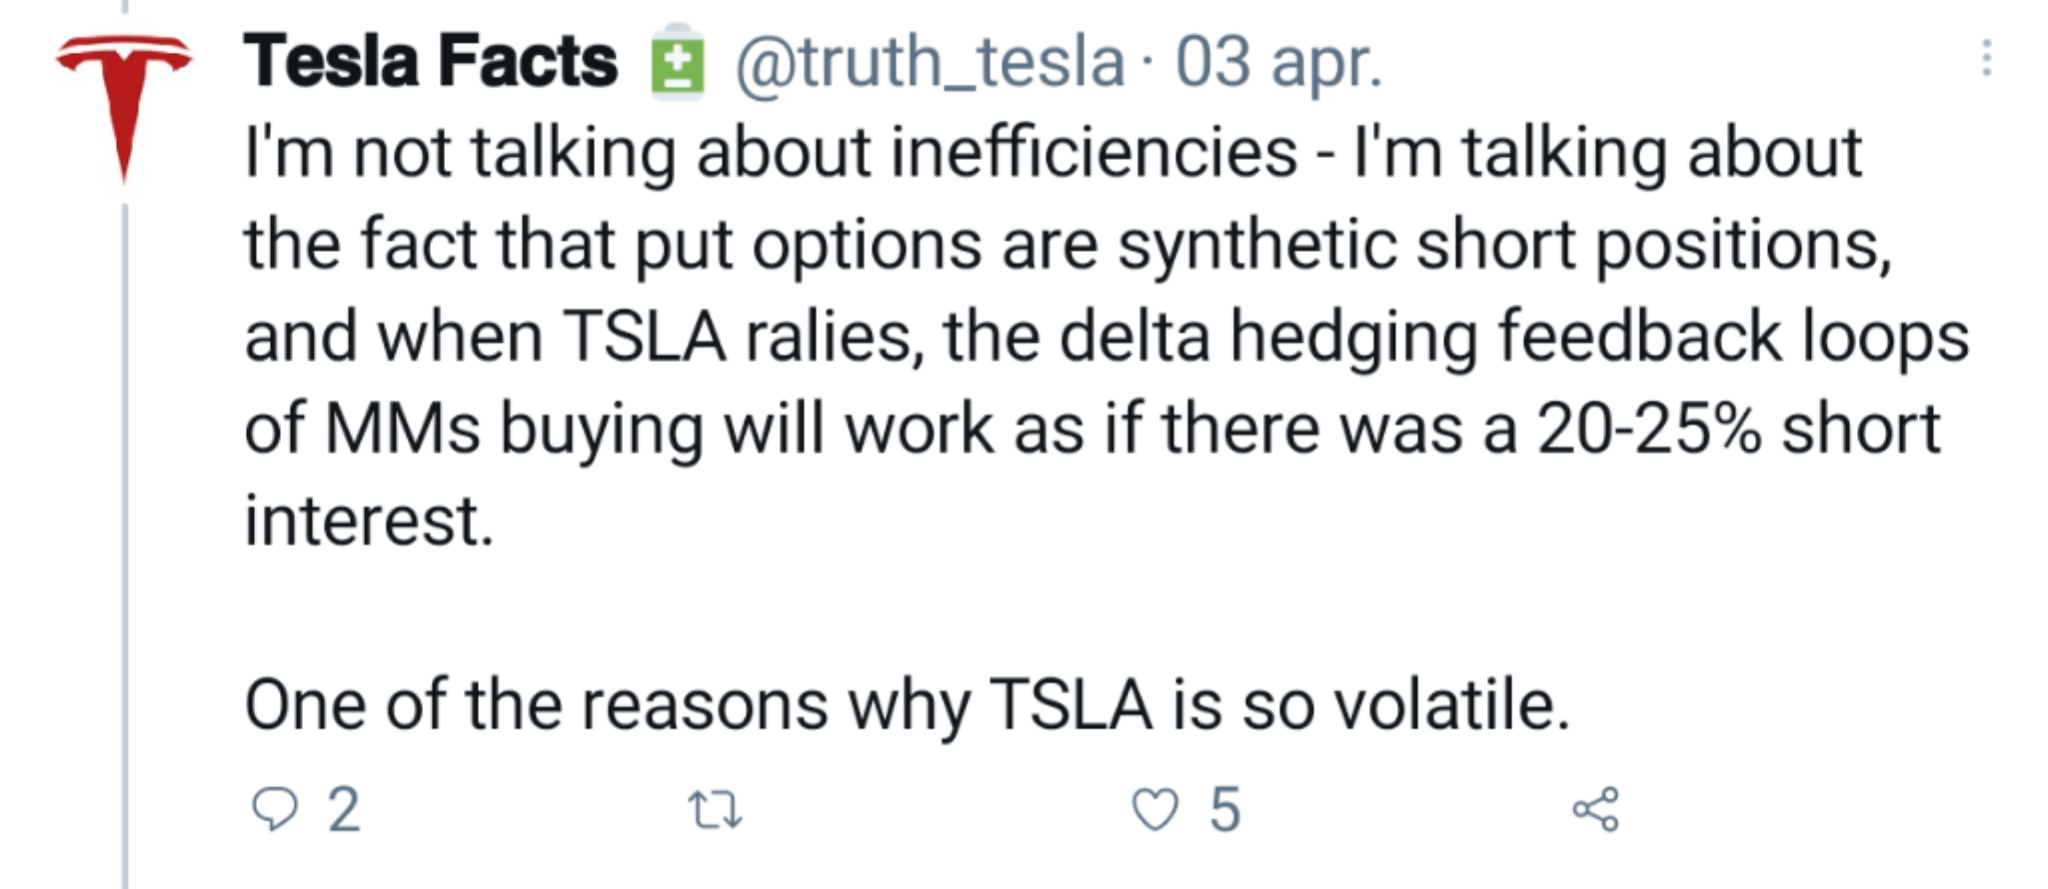Retweet this post using the retweet icon
Viewport: 2048px width, 889px height.
pos(716,810)
